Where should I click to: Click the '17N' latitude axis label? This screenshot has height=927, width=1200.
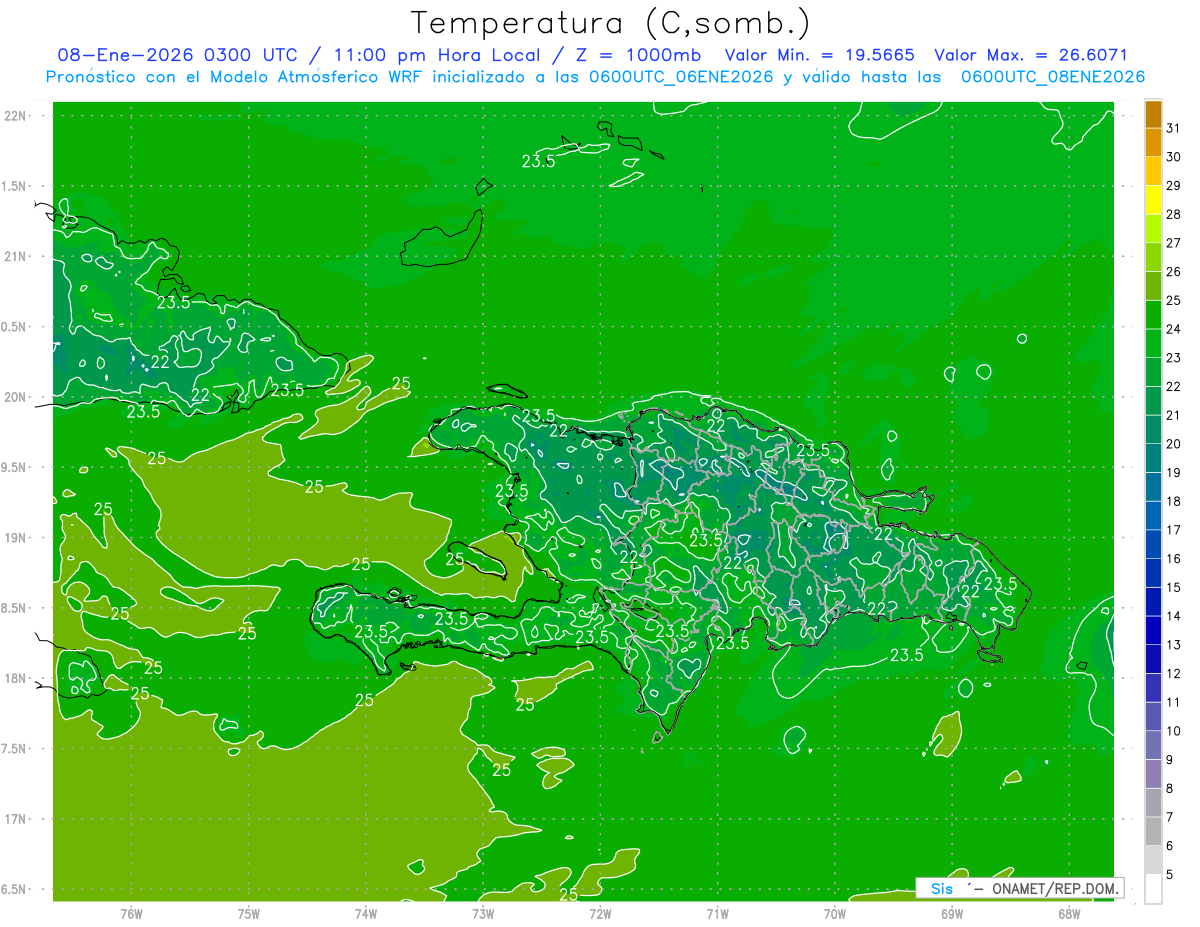pos(17,819)
